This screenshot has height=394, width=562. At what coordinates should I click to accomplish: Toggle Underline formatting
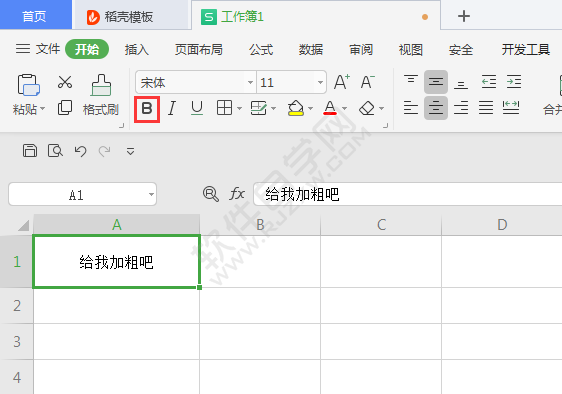tap(197, 108)
